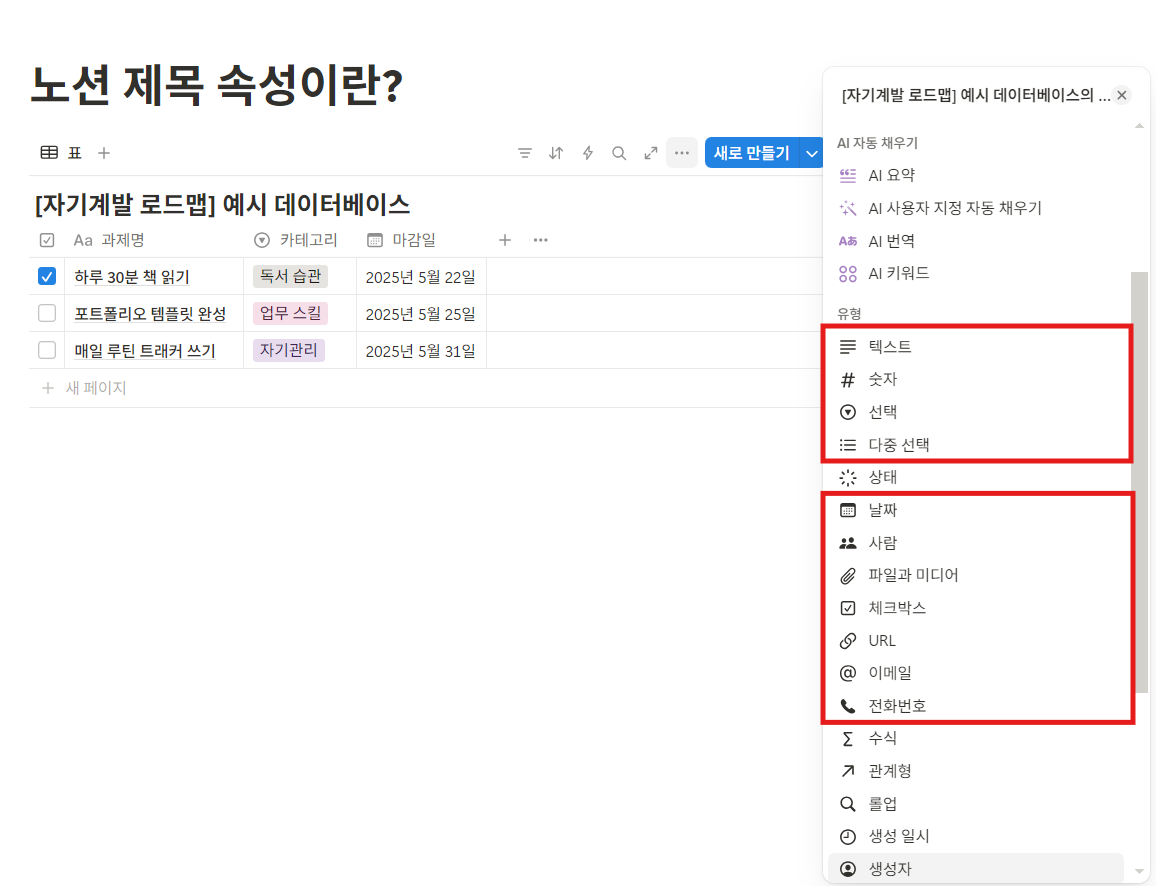Click the expand to full page icon
Screen dimensions: 1156x886
[x=651, y=152]
